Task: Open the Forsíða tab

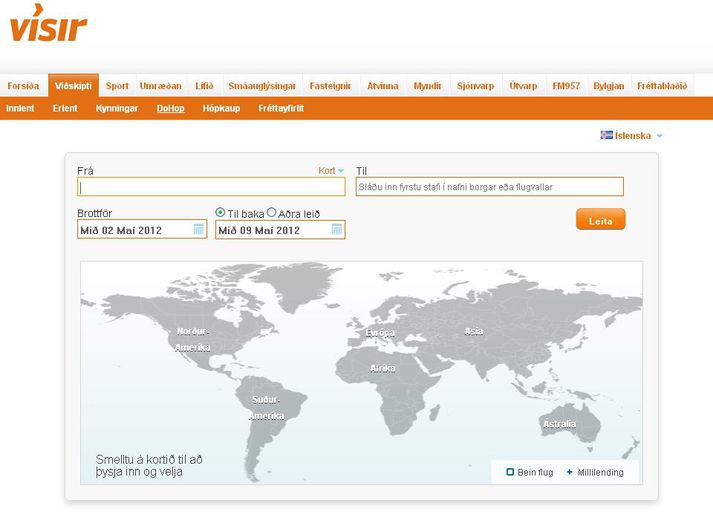Action: click(23, 85)
